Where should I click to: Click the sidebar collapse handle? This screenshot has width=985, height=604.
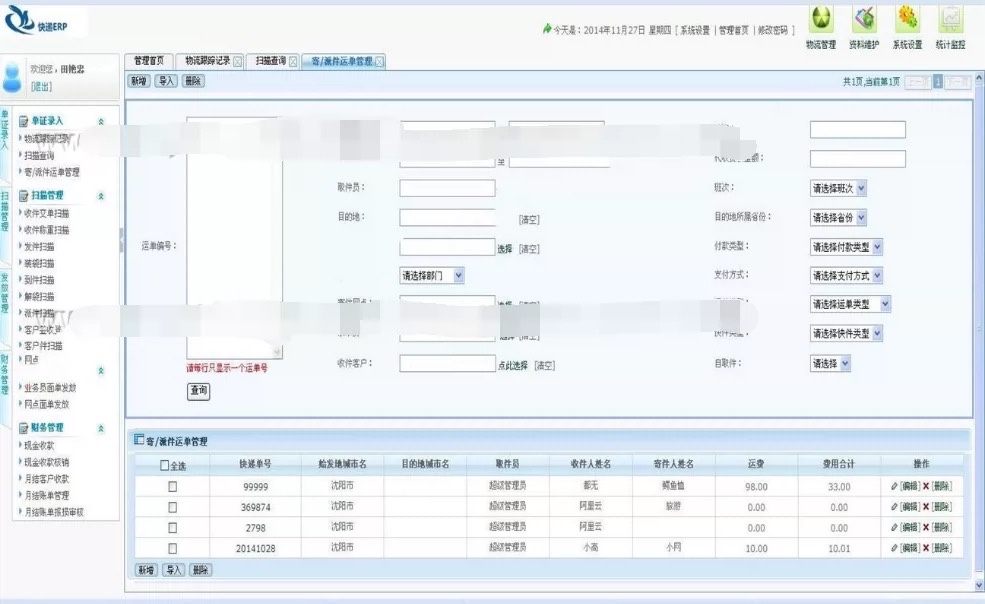click(121, 239)
